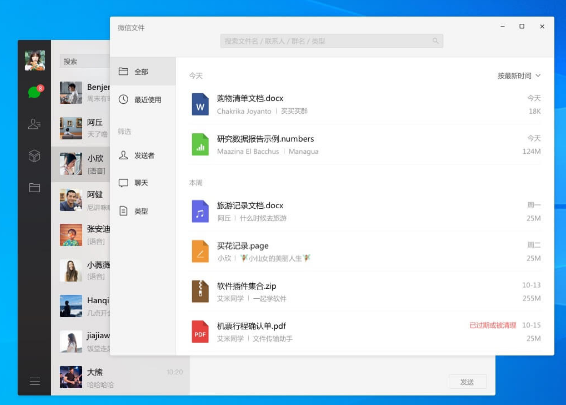Open the 软件插件集合.zip file
This screenshot has width=566, height=405.
[x=365, y=291]
